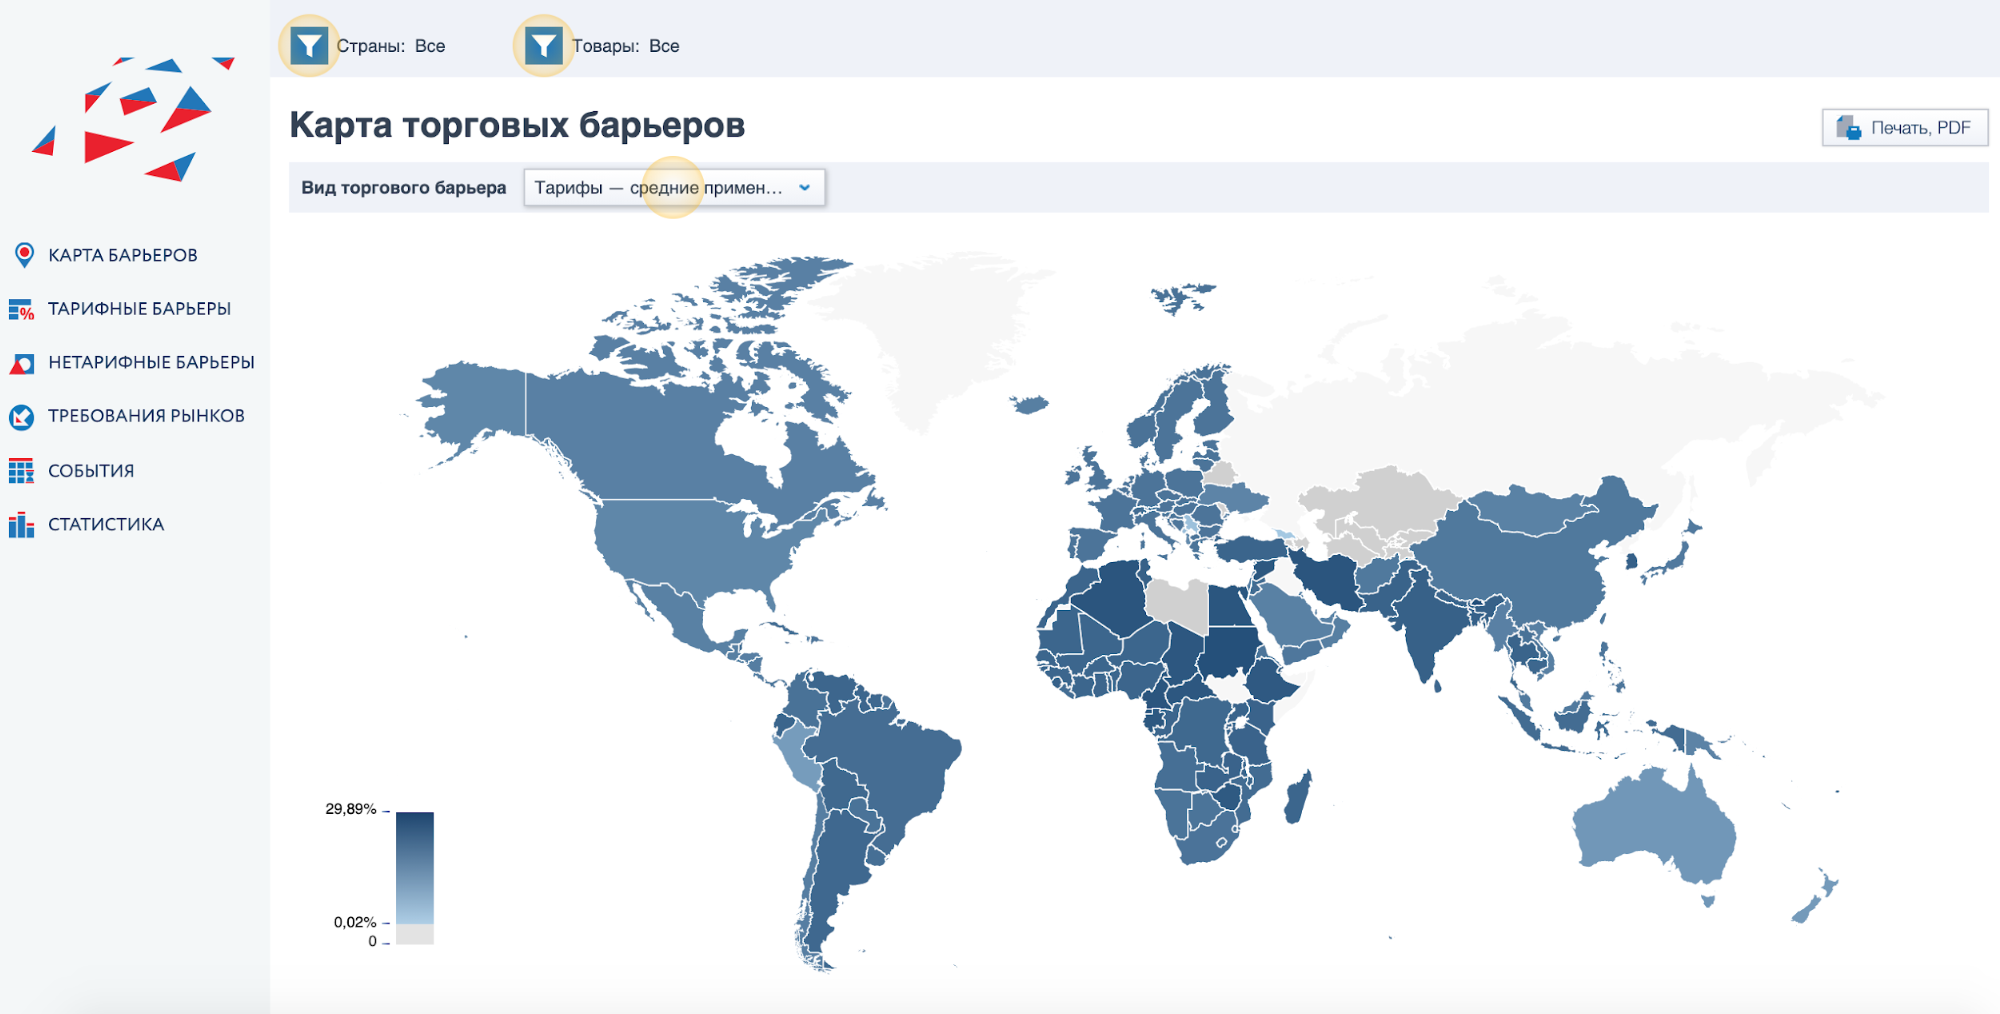Click the site logo with triangles
Screen dimensions: 2000x1014
point(135,119)
